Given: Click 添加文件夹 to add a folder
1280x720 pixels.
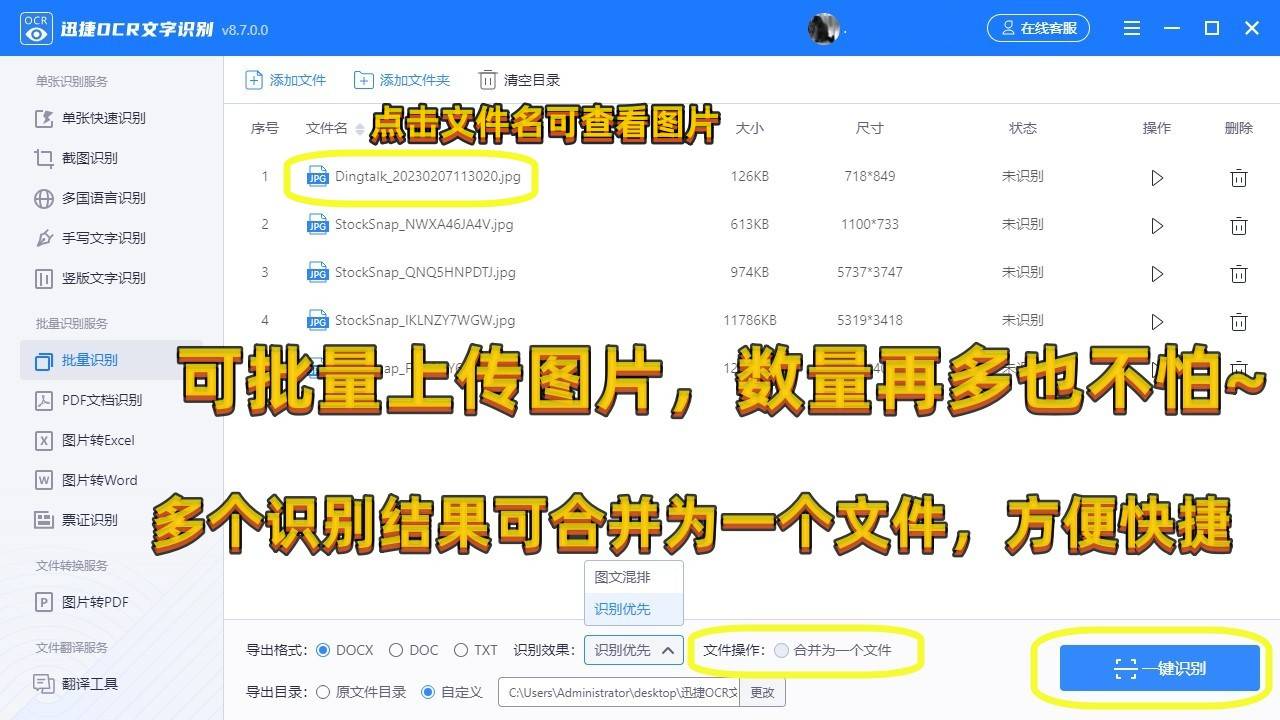Looking at the screenshot, I should [402, 80].
